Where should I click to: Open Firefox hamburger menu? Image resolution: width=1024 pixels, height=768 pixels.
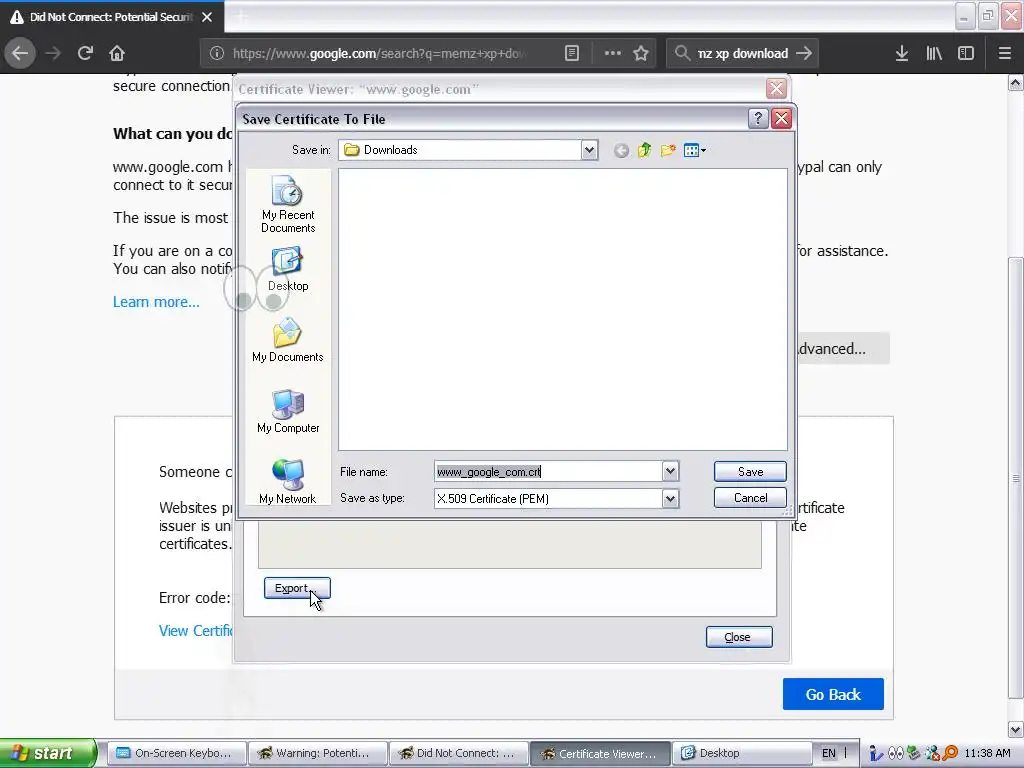[x=1005, y=53]
